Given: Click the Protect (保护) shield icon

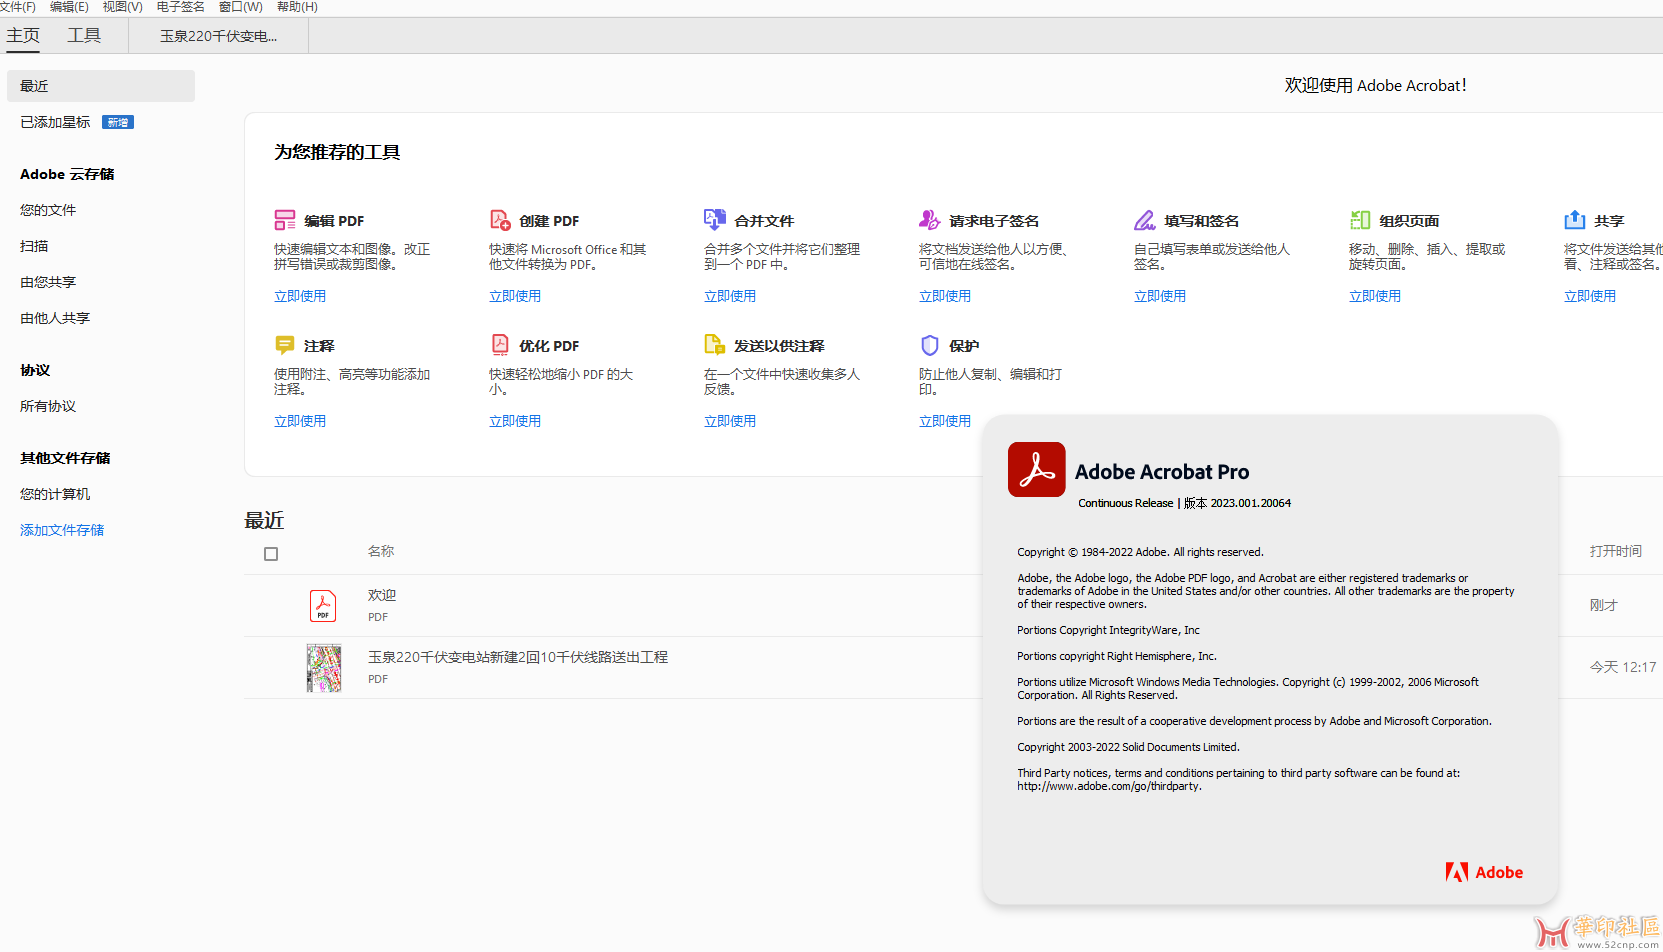Looking at the screenshot, I should coord(930,345).
